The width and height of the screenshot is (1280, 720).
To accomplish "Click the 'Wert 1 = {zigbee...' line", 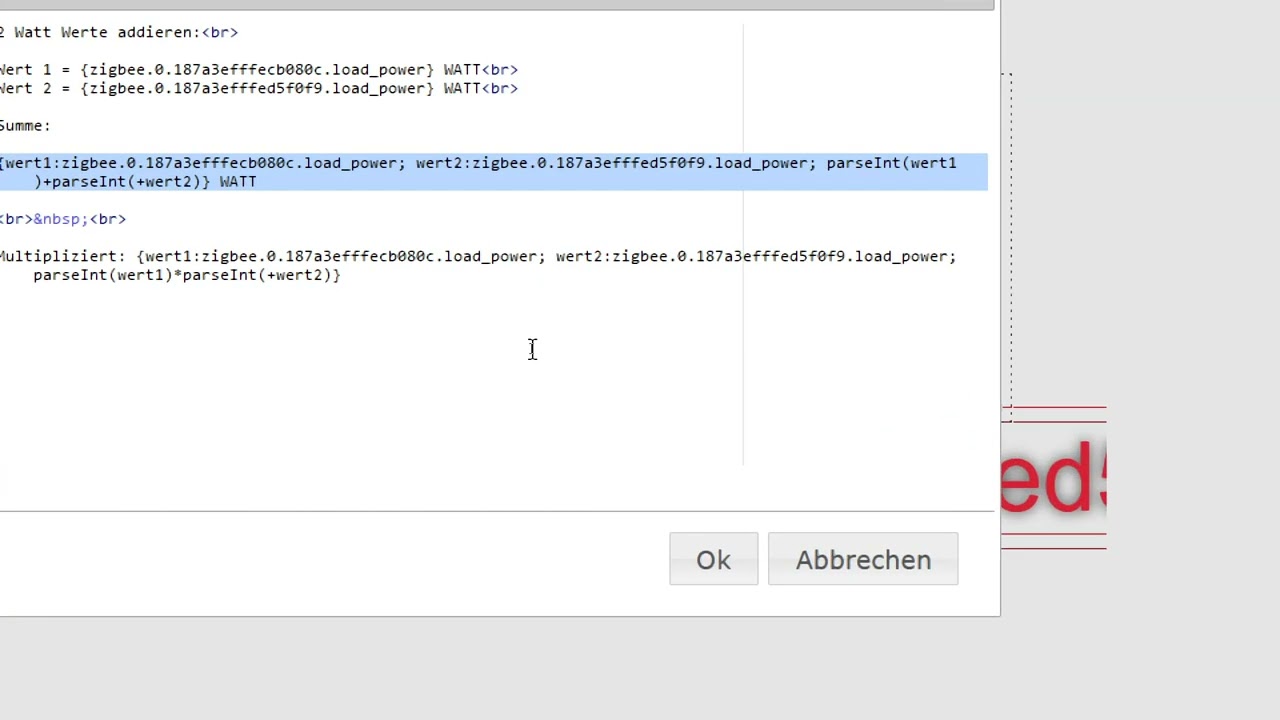I will tap(258, 70).
